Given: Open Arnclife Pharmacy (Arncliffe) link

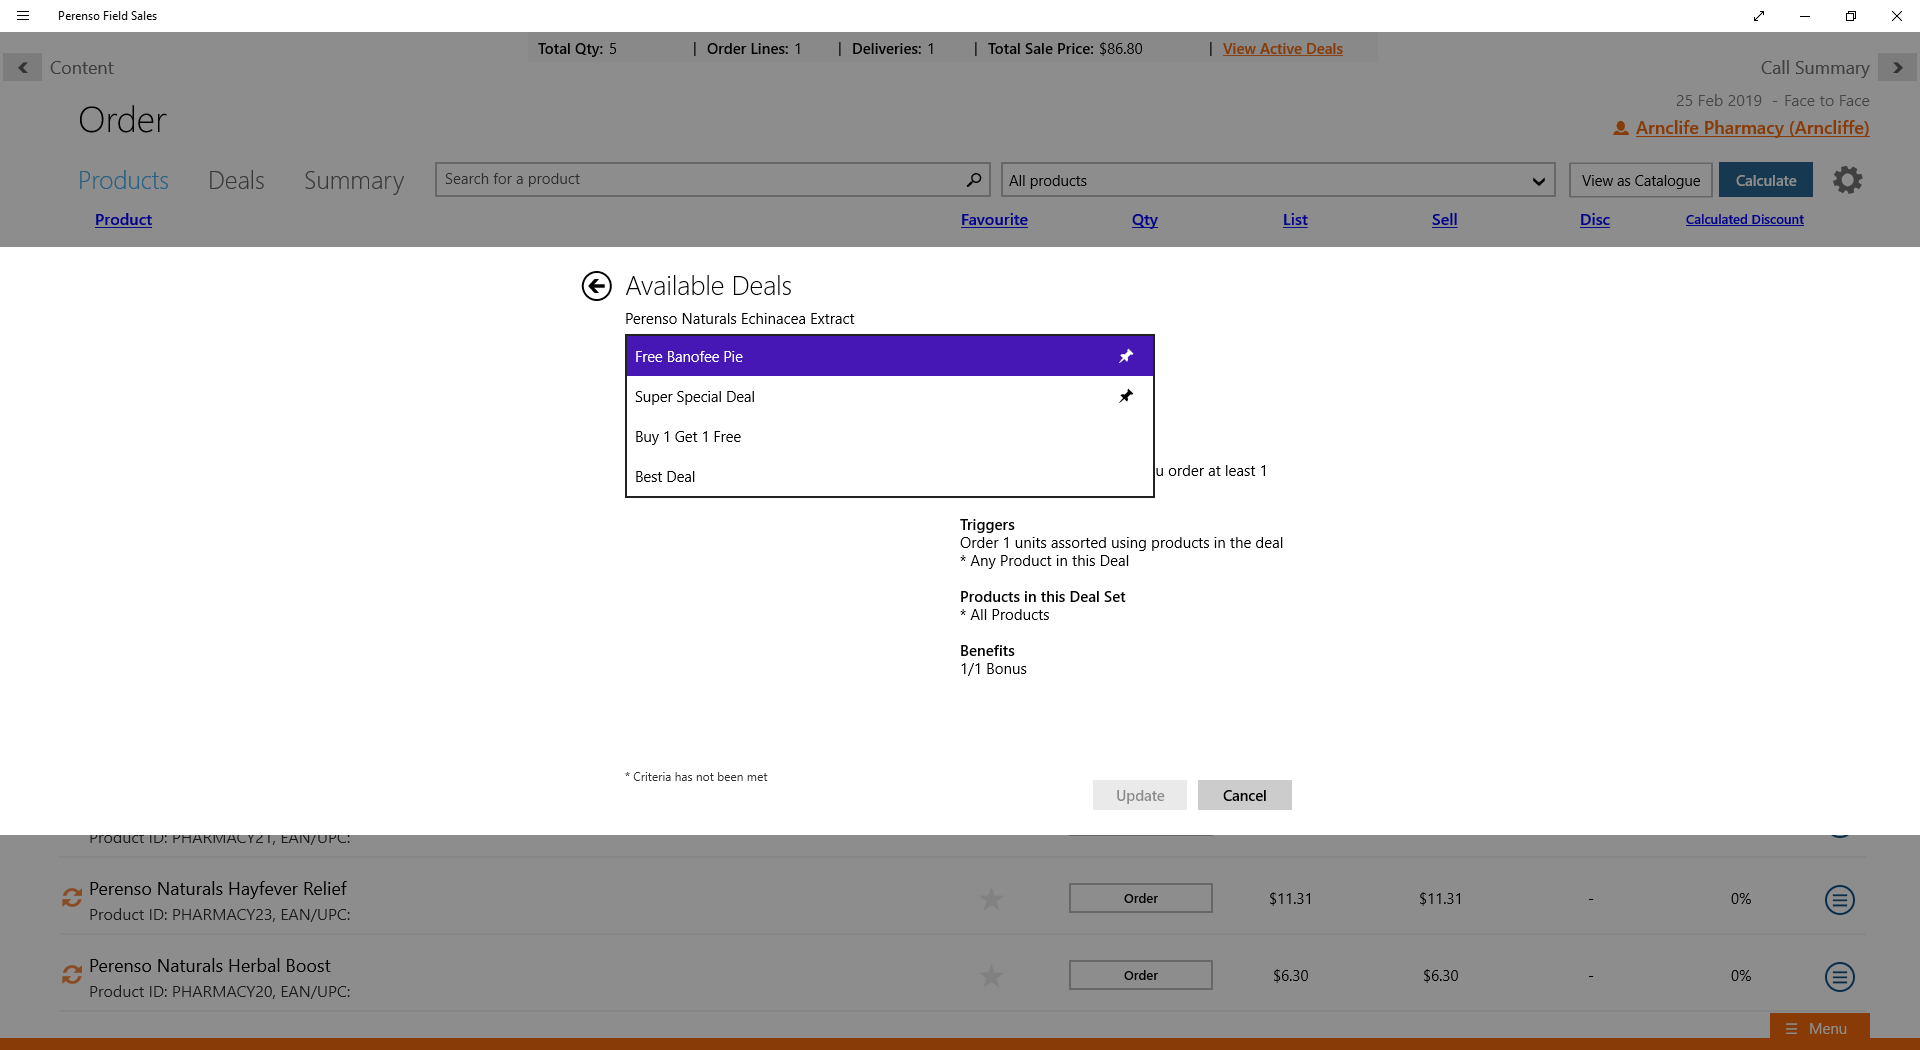Looking at the screenshot, I should (1752, 128).
